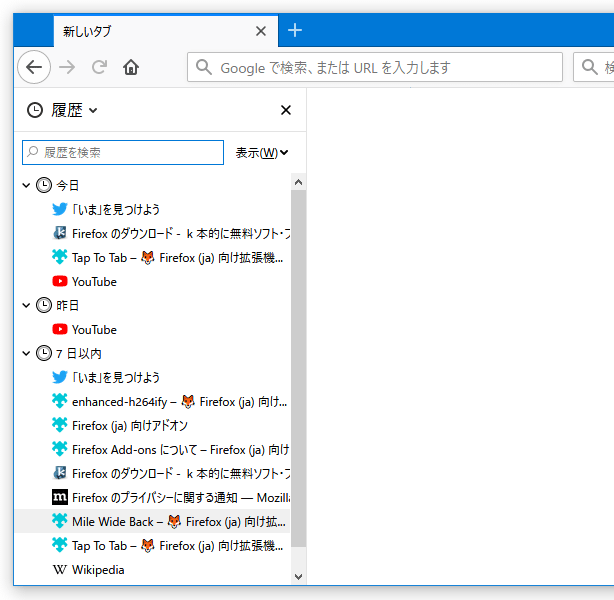Click the clock icon beside 7 日以内

point(44,353)
